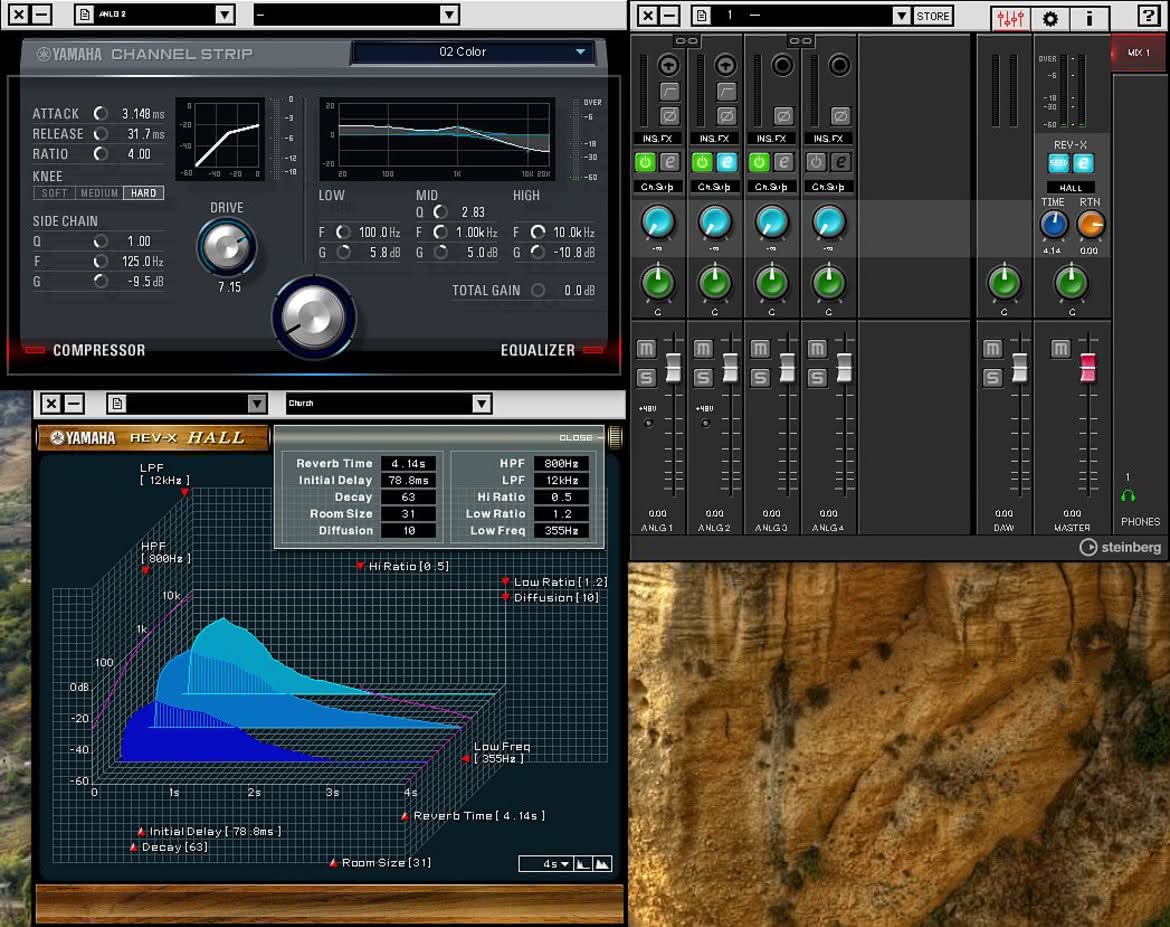Image resolution: width=1170 pixels, height=927 pixels.
Task: Toggle high-pass filter on ANLG 2
Action: (x=725, y=92)
